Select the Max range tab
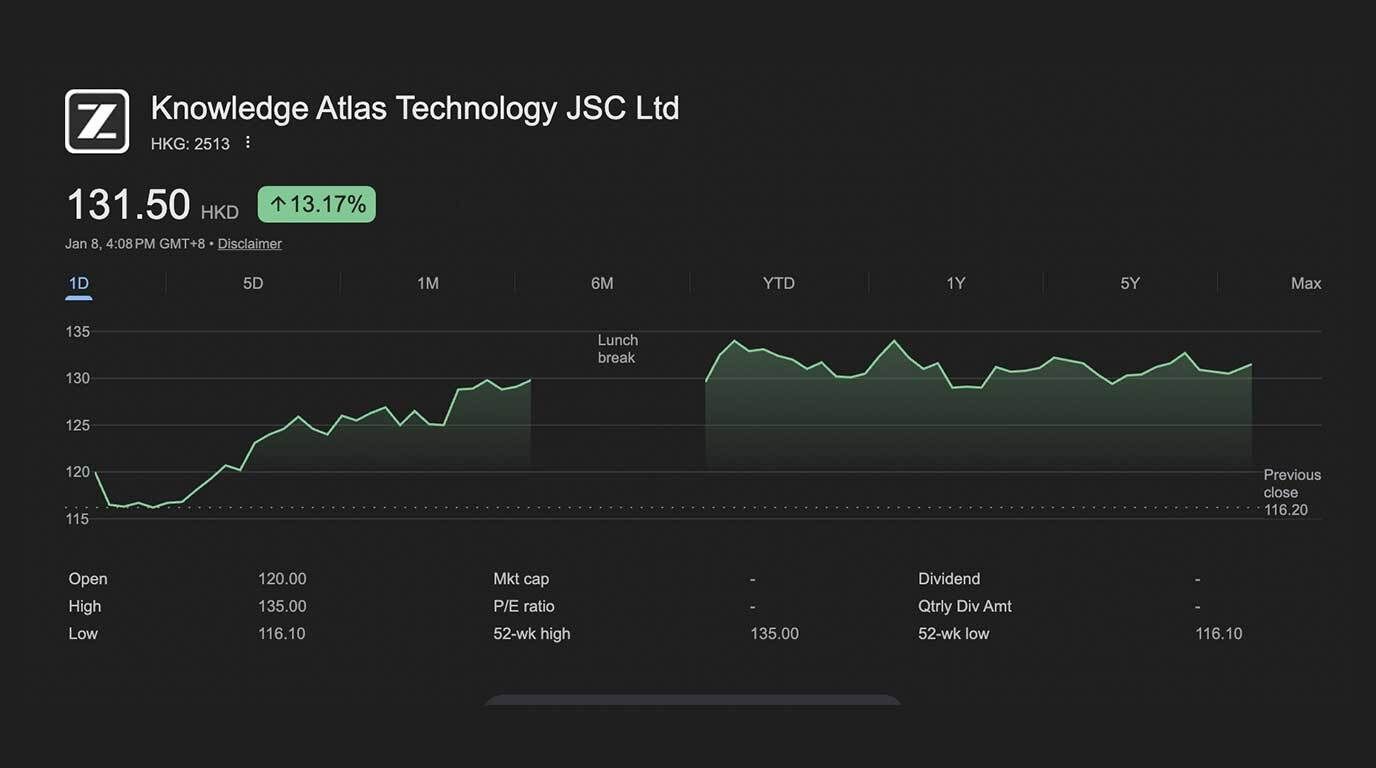 (x=1306, y=284)
